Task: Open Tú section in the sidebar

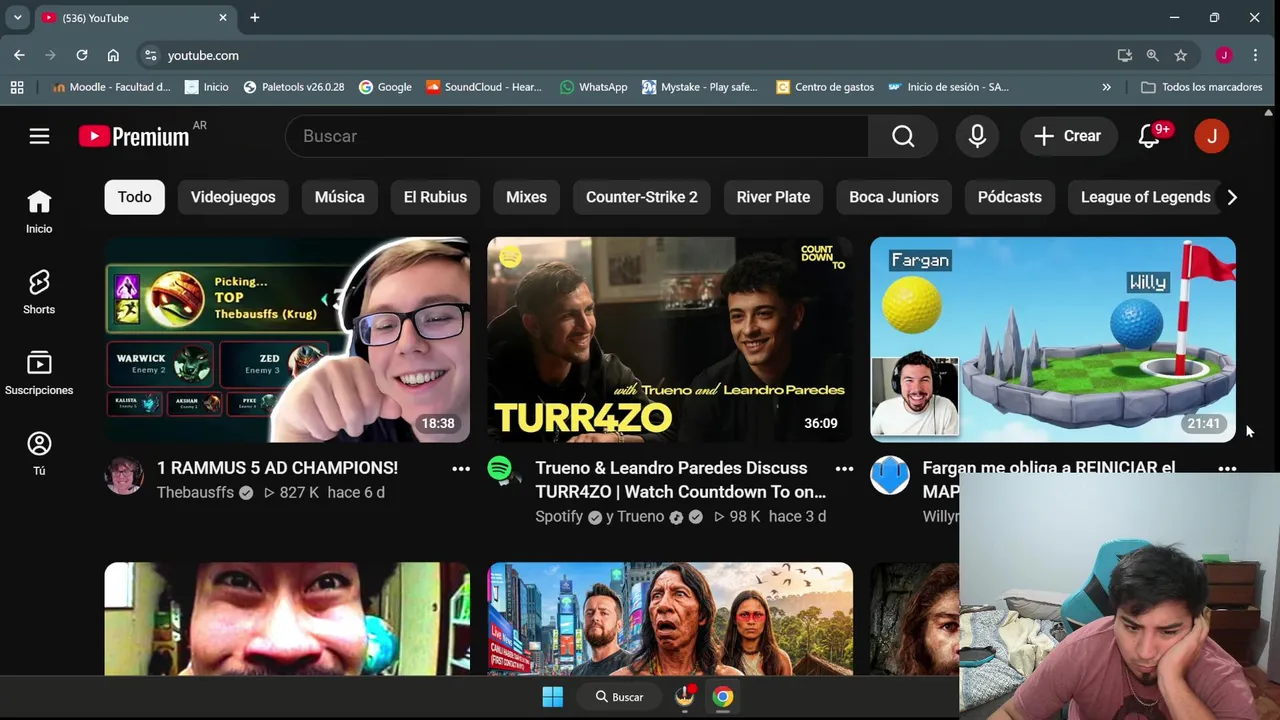Action: 39,453
